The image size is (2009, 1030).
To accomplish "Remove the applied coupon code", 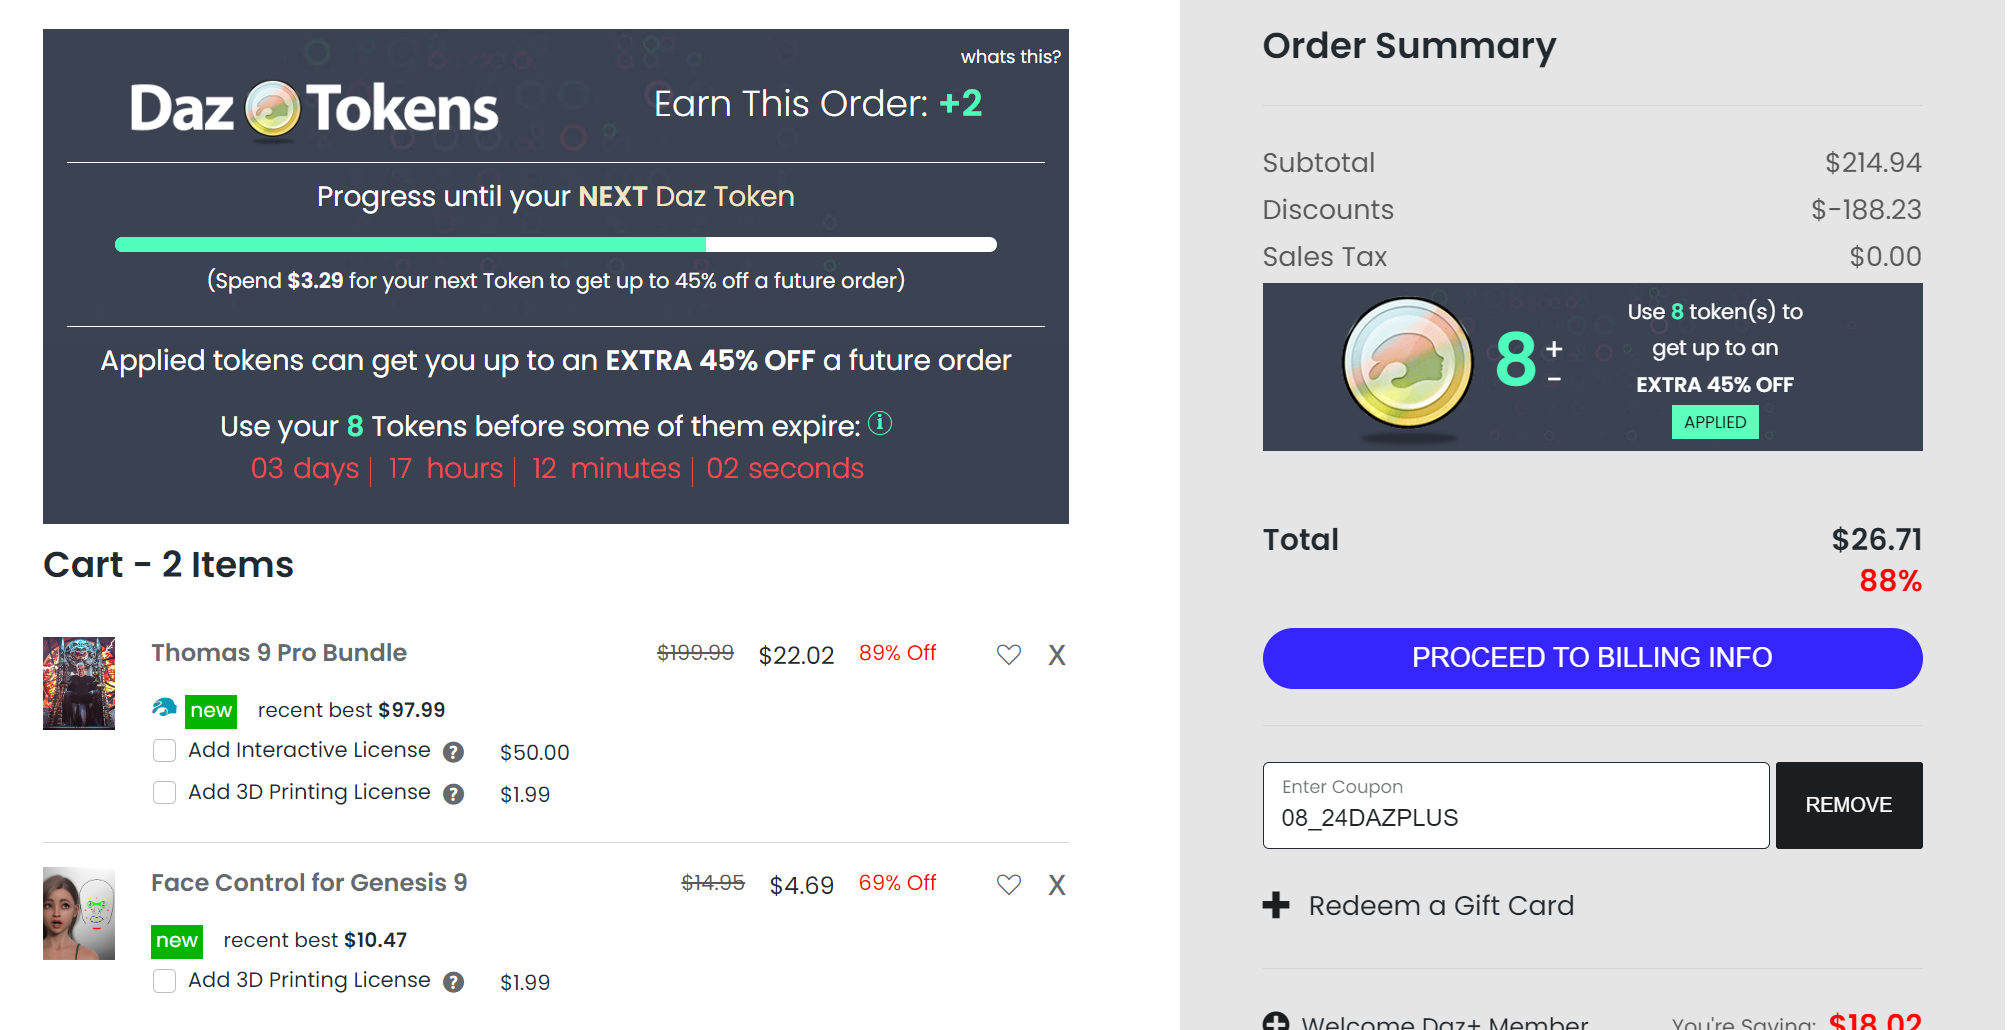I will tap(1848, 805).
